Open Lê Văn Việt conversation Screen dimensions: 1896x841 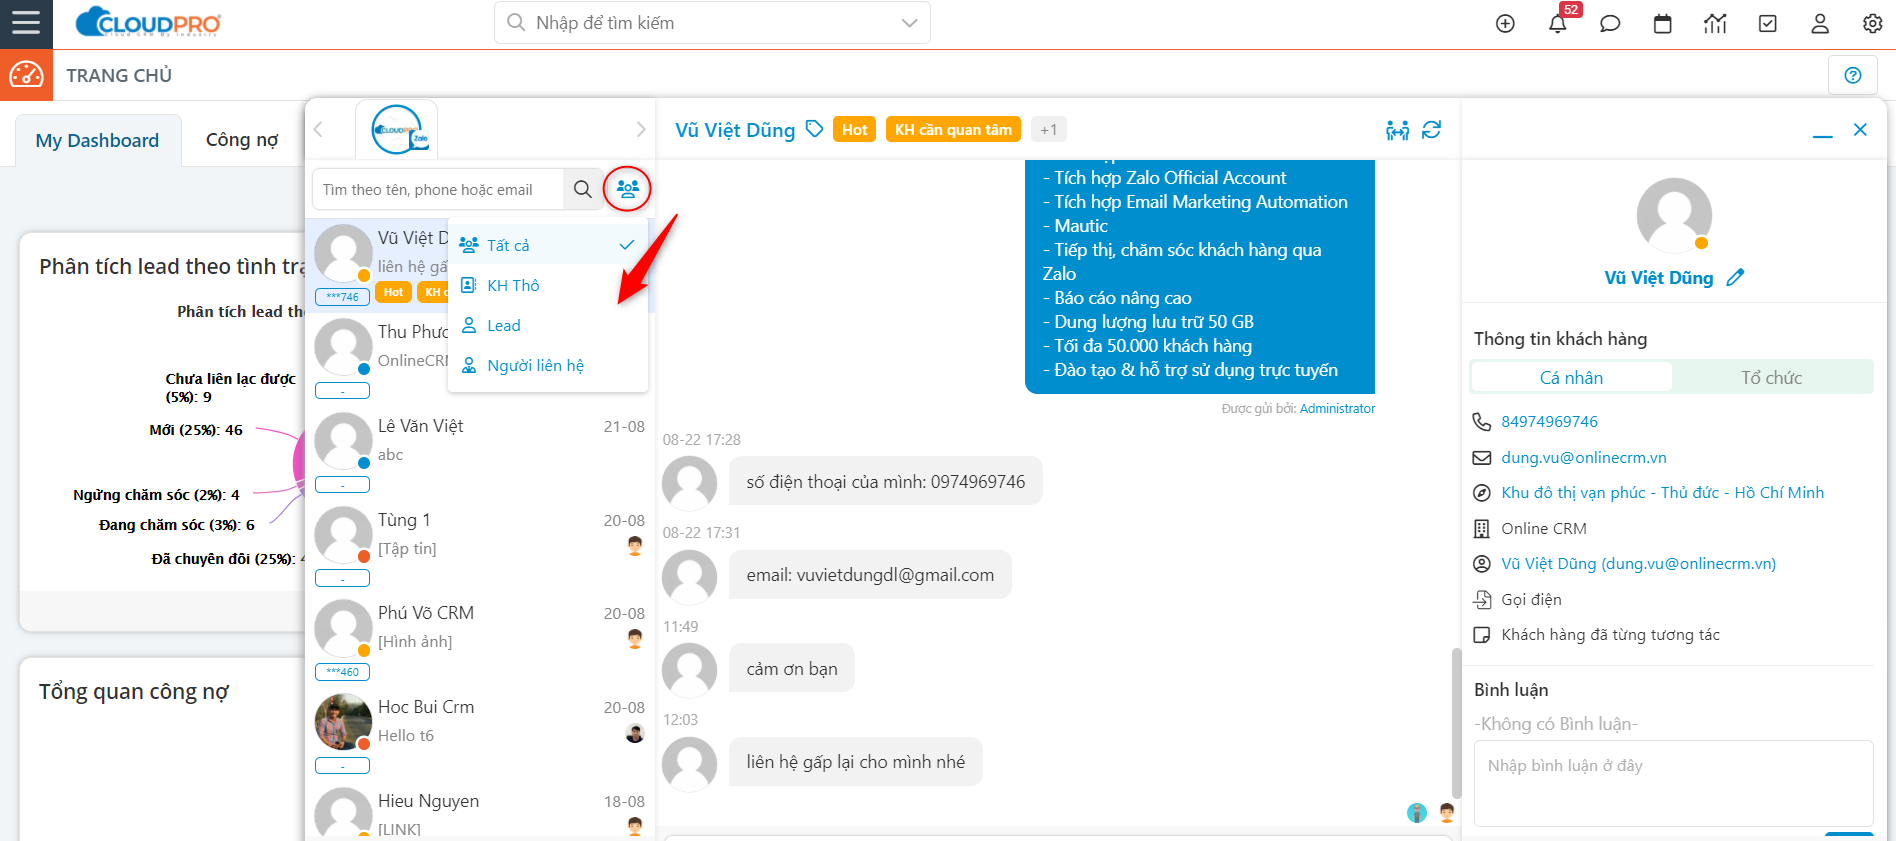click(x=481, y=454)
